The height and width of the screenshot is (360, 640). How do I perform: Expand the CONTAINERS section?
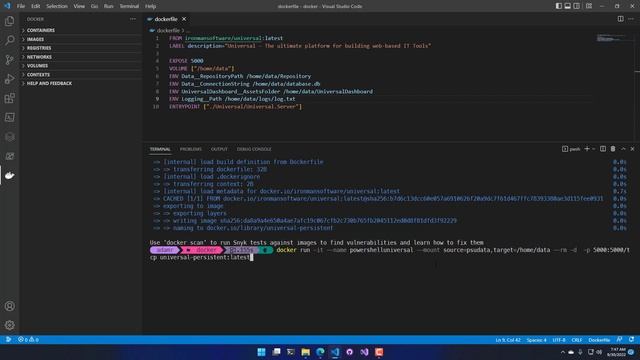pos(81,30)
